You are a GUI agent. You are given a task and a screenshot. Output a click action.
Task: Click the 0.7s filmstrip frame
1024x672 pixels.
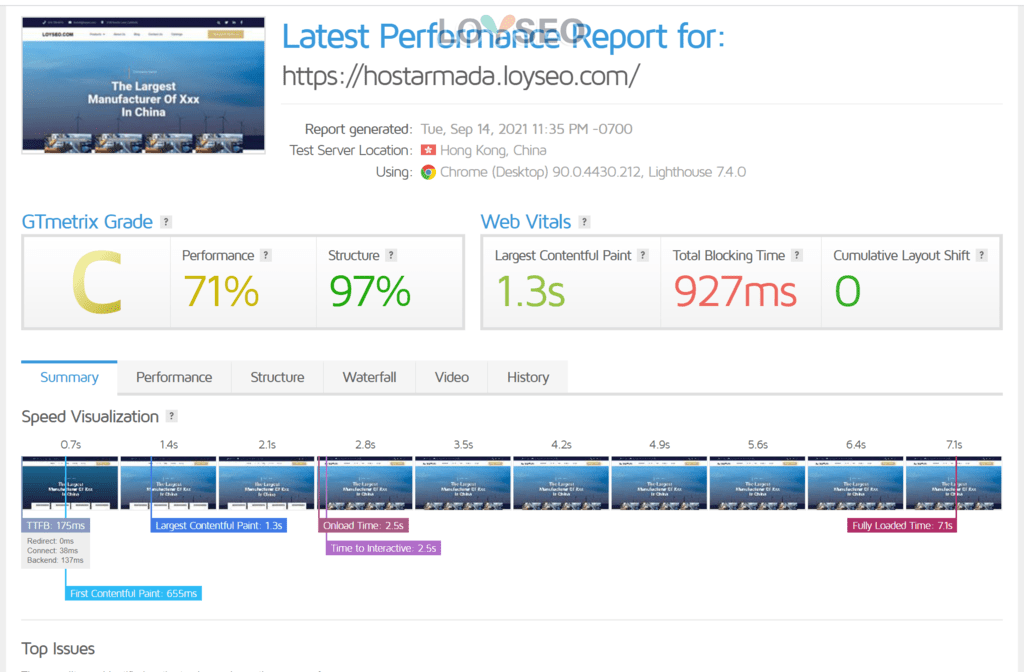(x=70, y=483)
